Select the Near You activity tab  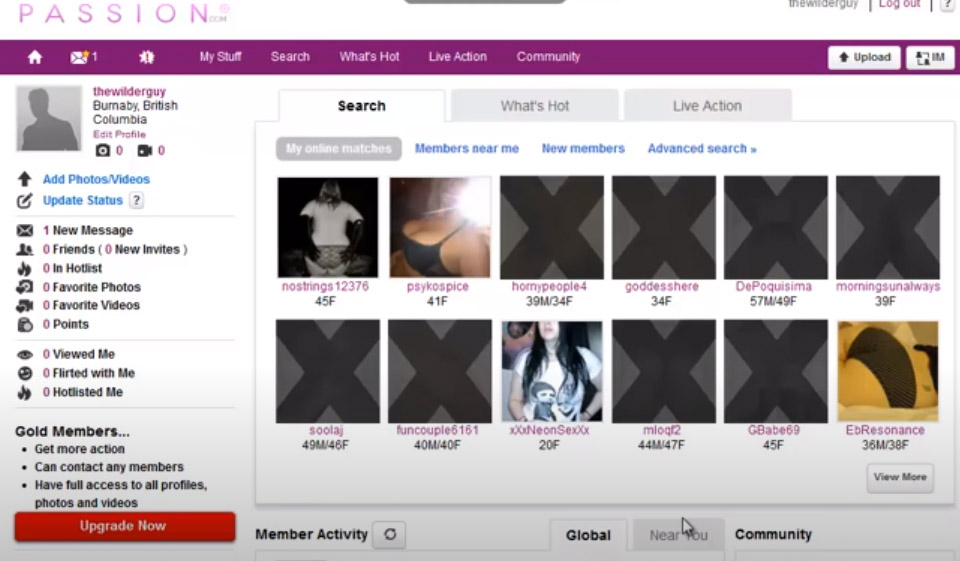click(x=677, y=535)
